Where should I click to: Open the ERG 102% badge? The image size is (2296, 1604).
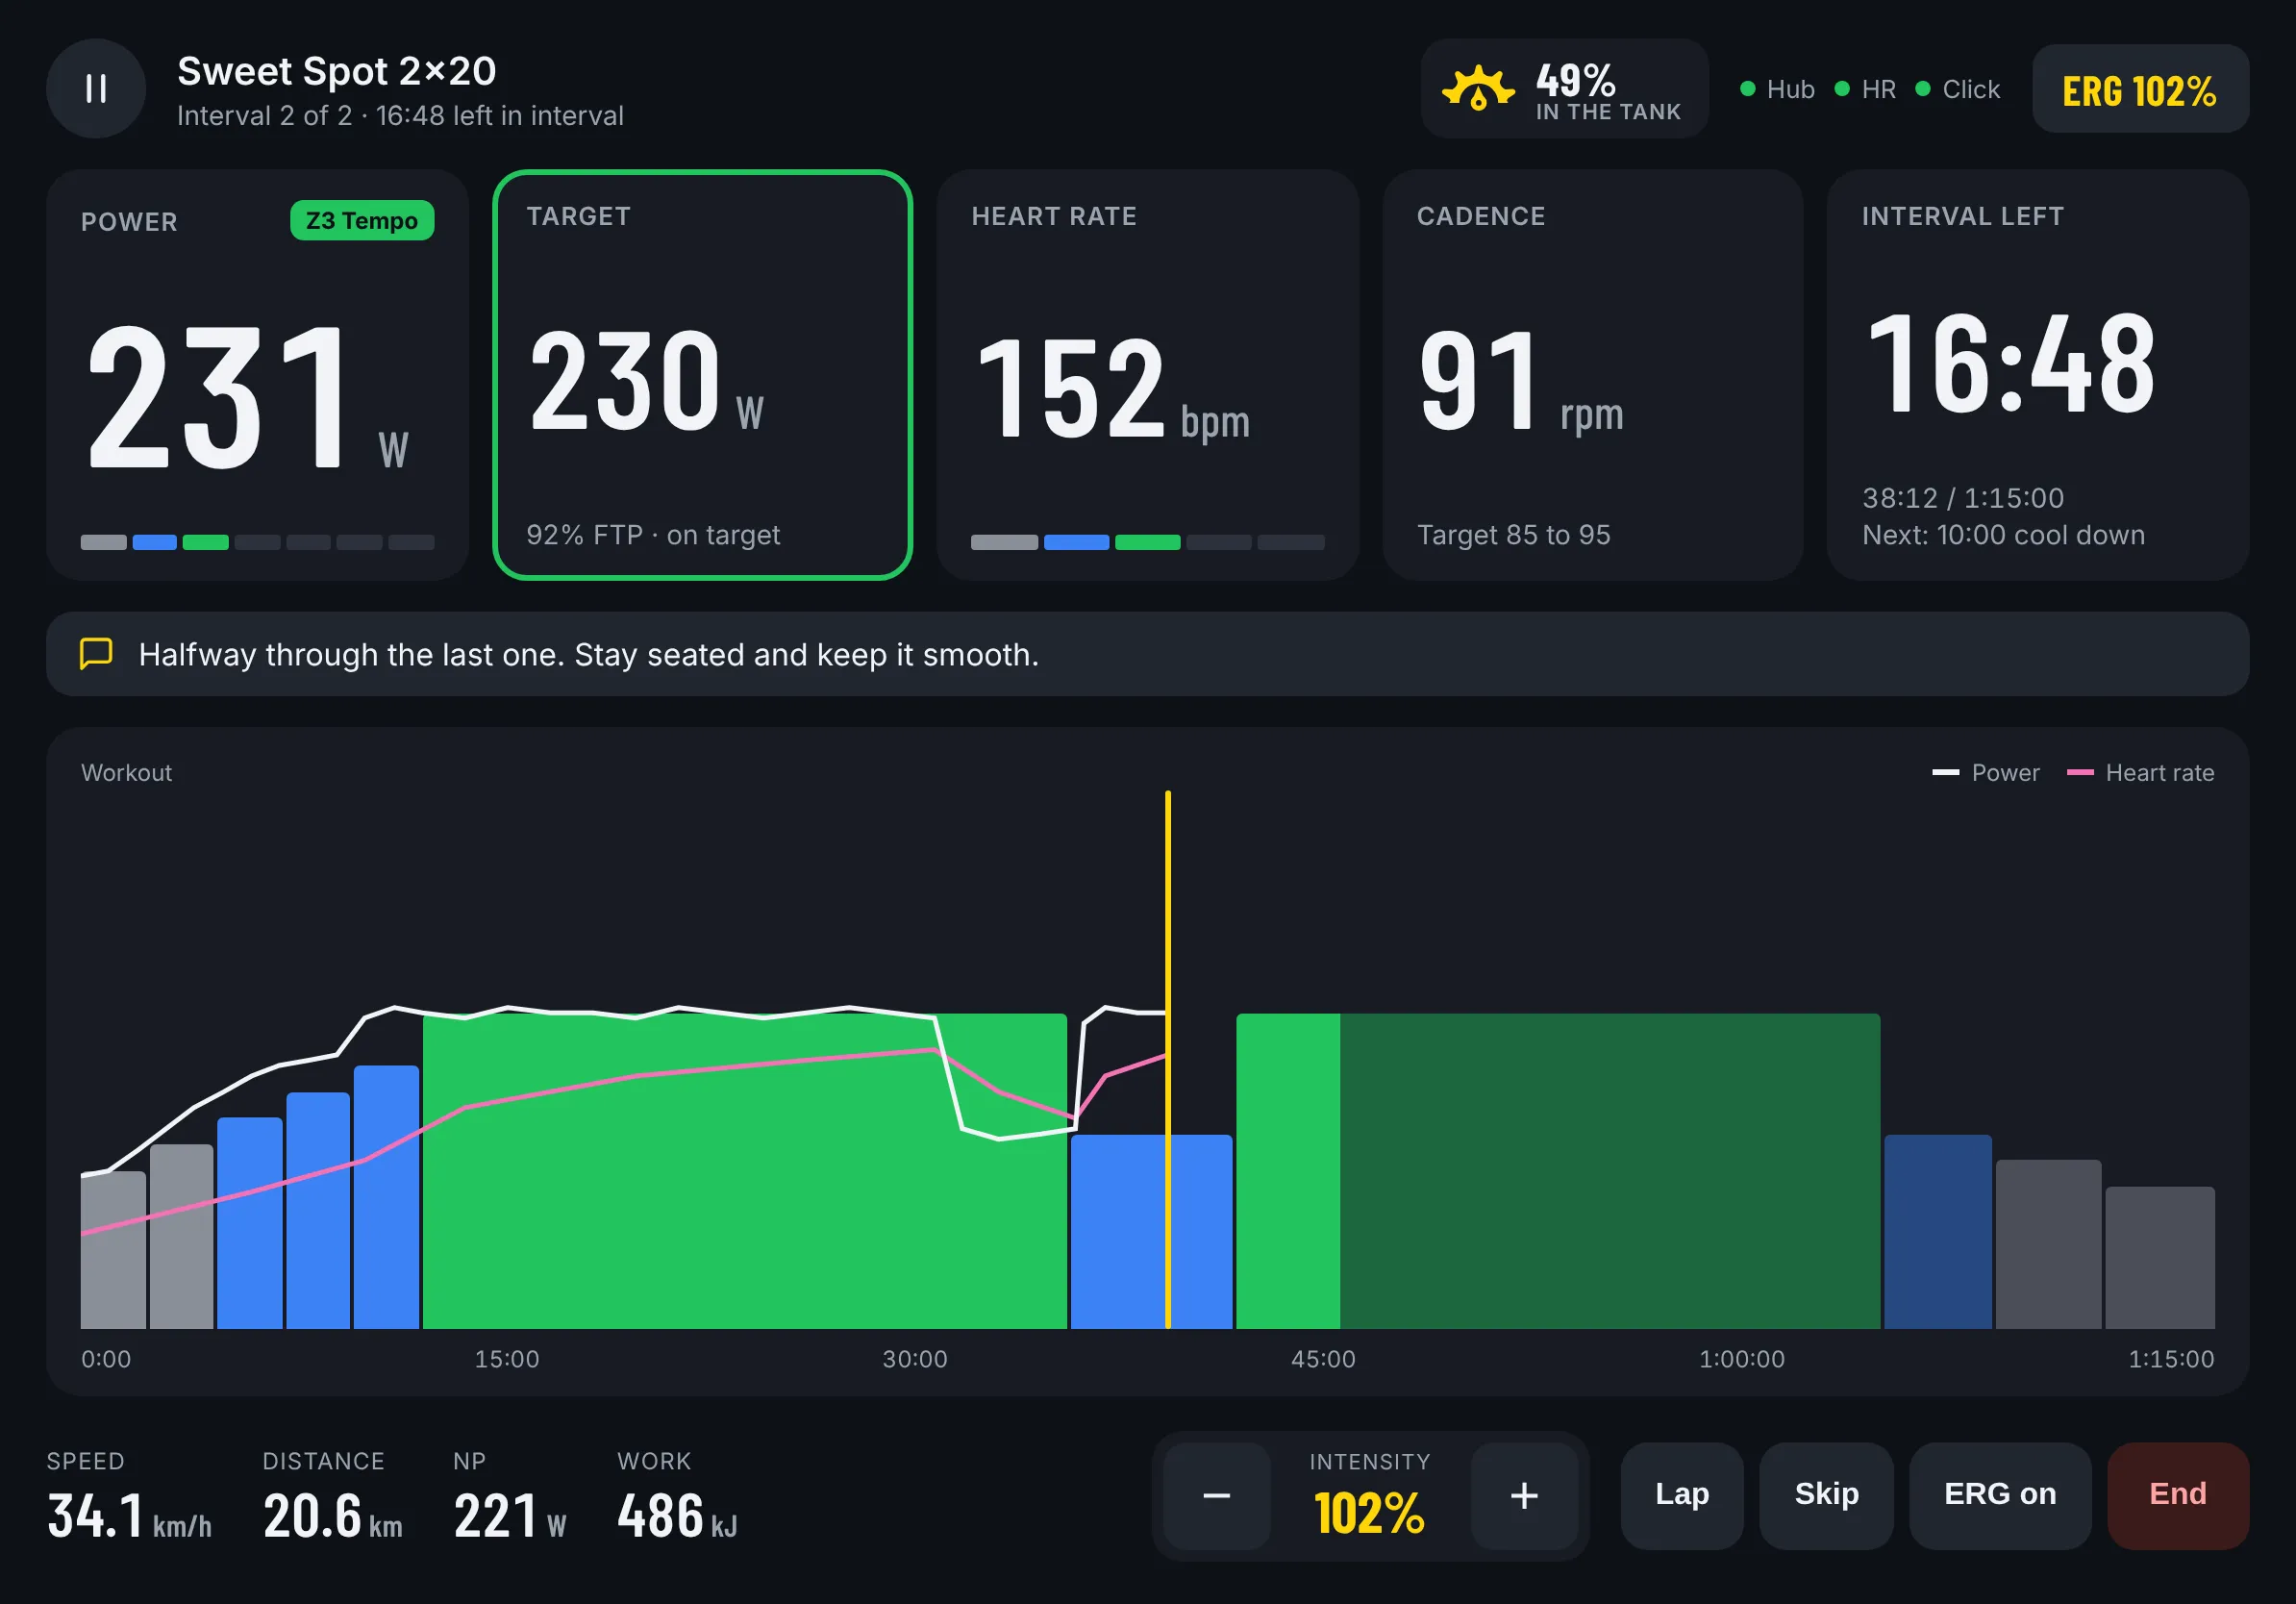[x=2140, y=89]
